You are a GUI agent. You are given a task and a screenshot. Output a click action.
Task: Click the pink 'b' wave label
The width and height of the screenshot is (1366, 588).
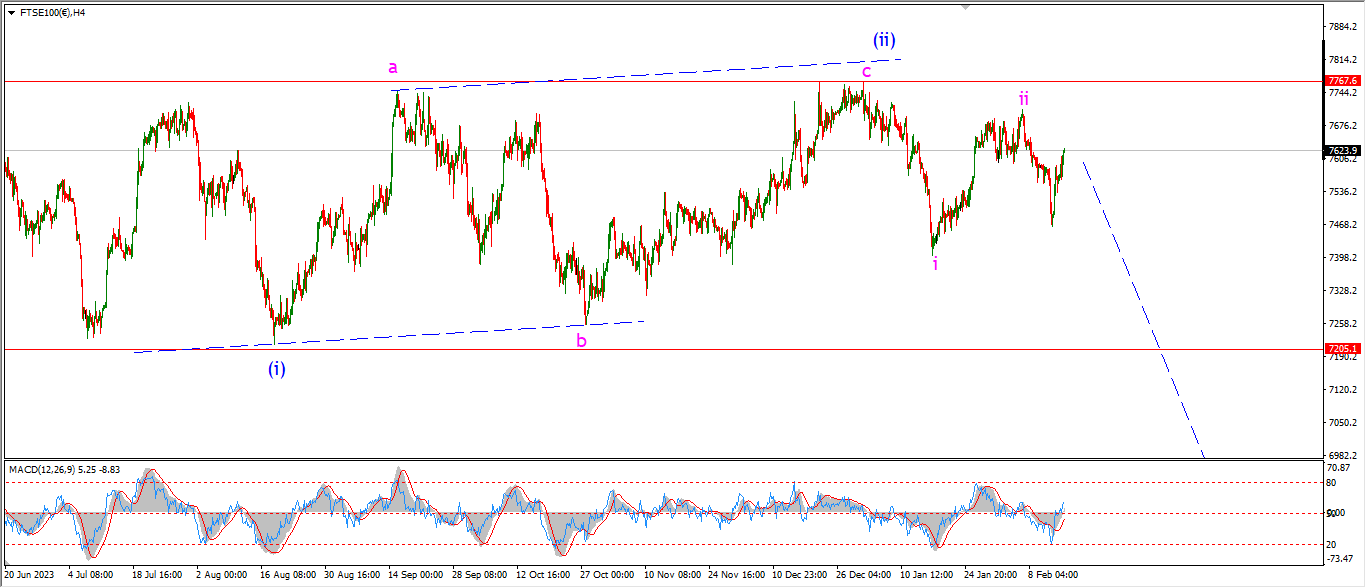tap(581, 340)
